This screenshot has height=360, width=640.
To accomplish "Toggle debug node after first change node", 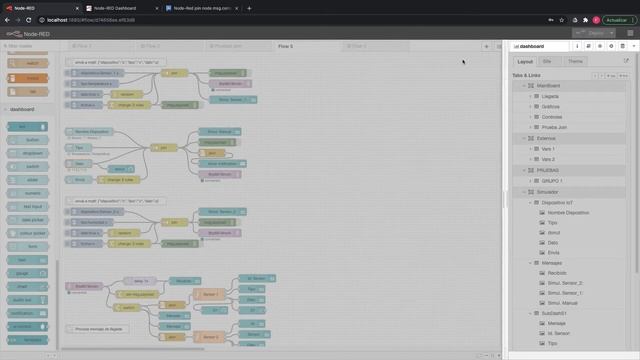I will pos(201,105).
